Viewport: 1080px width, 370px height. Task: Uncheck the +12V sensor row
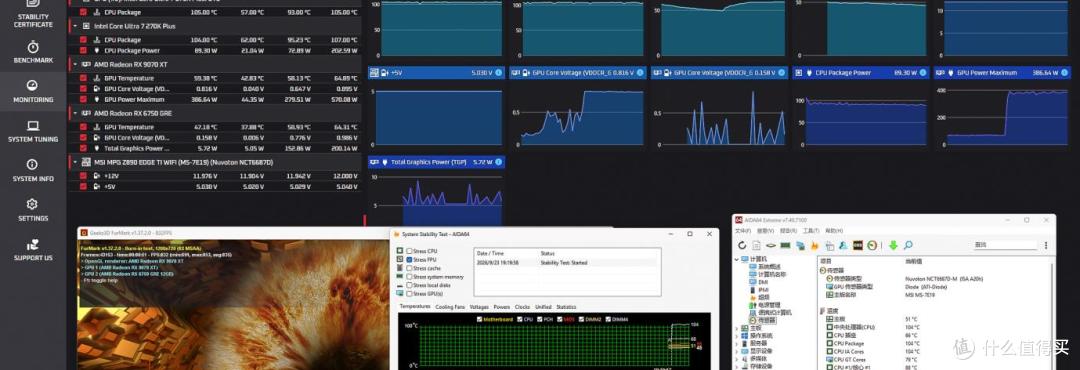83,176
